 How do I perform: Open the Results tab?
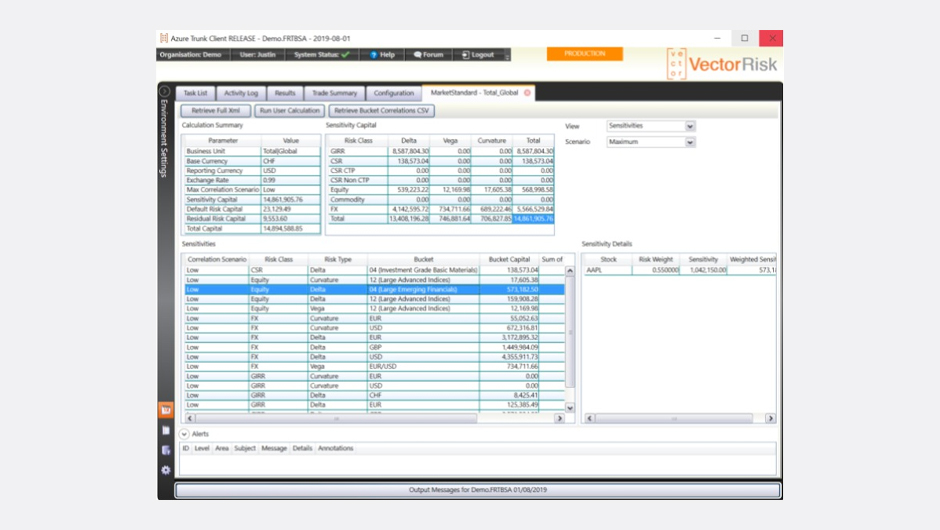(285, 93)
